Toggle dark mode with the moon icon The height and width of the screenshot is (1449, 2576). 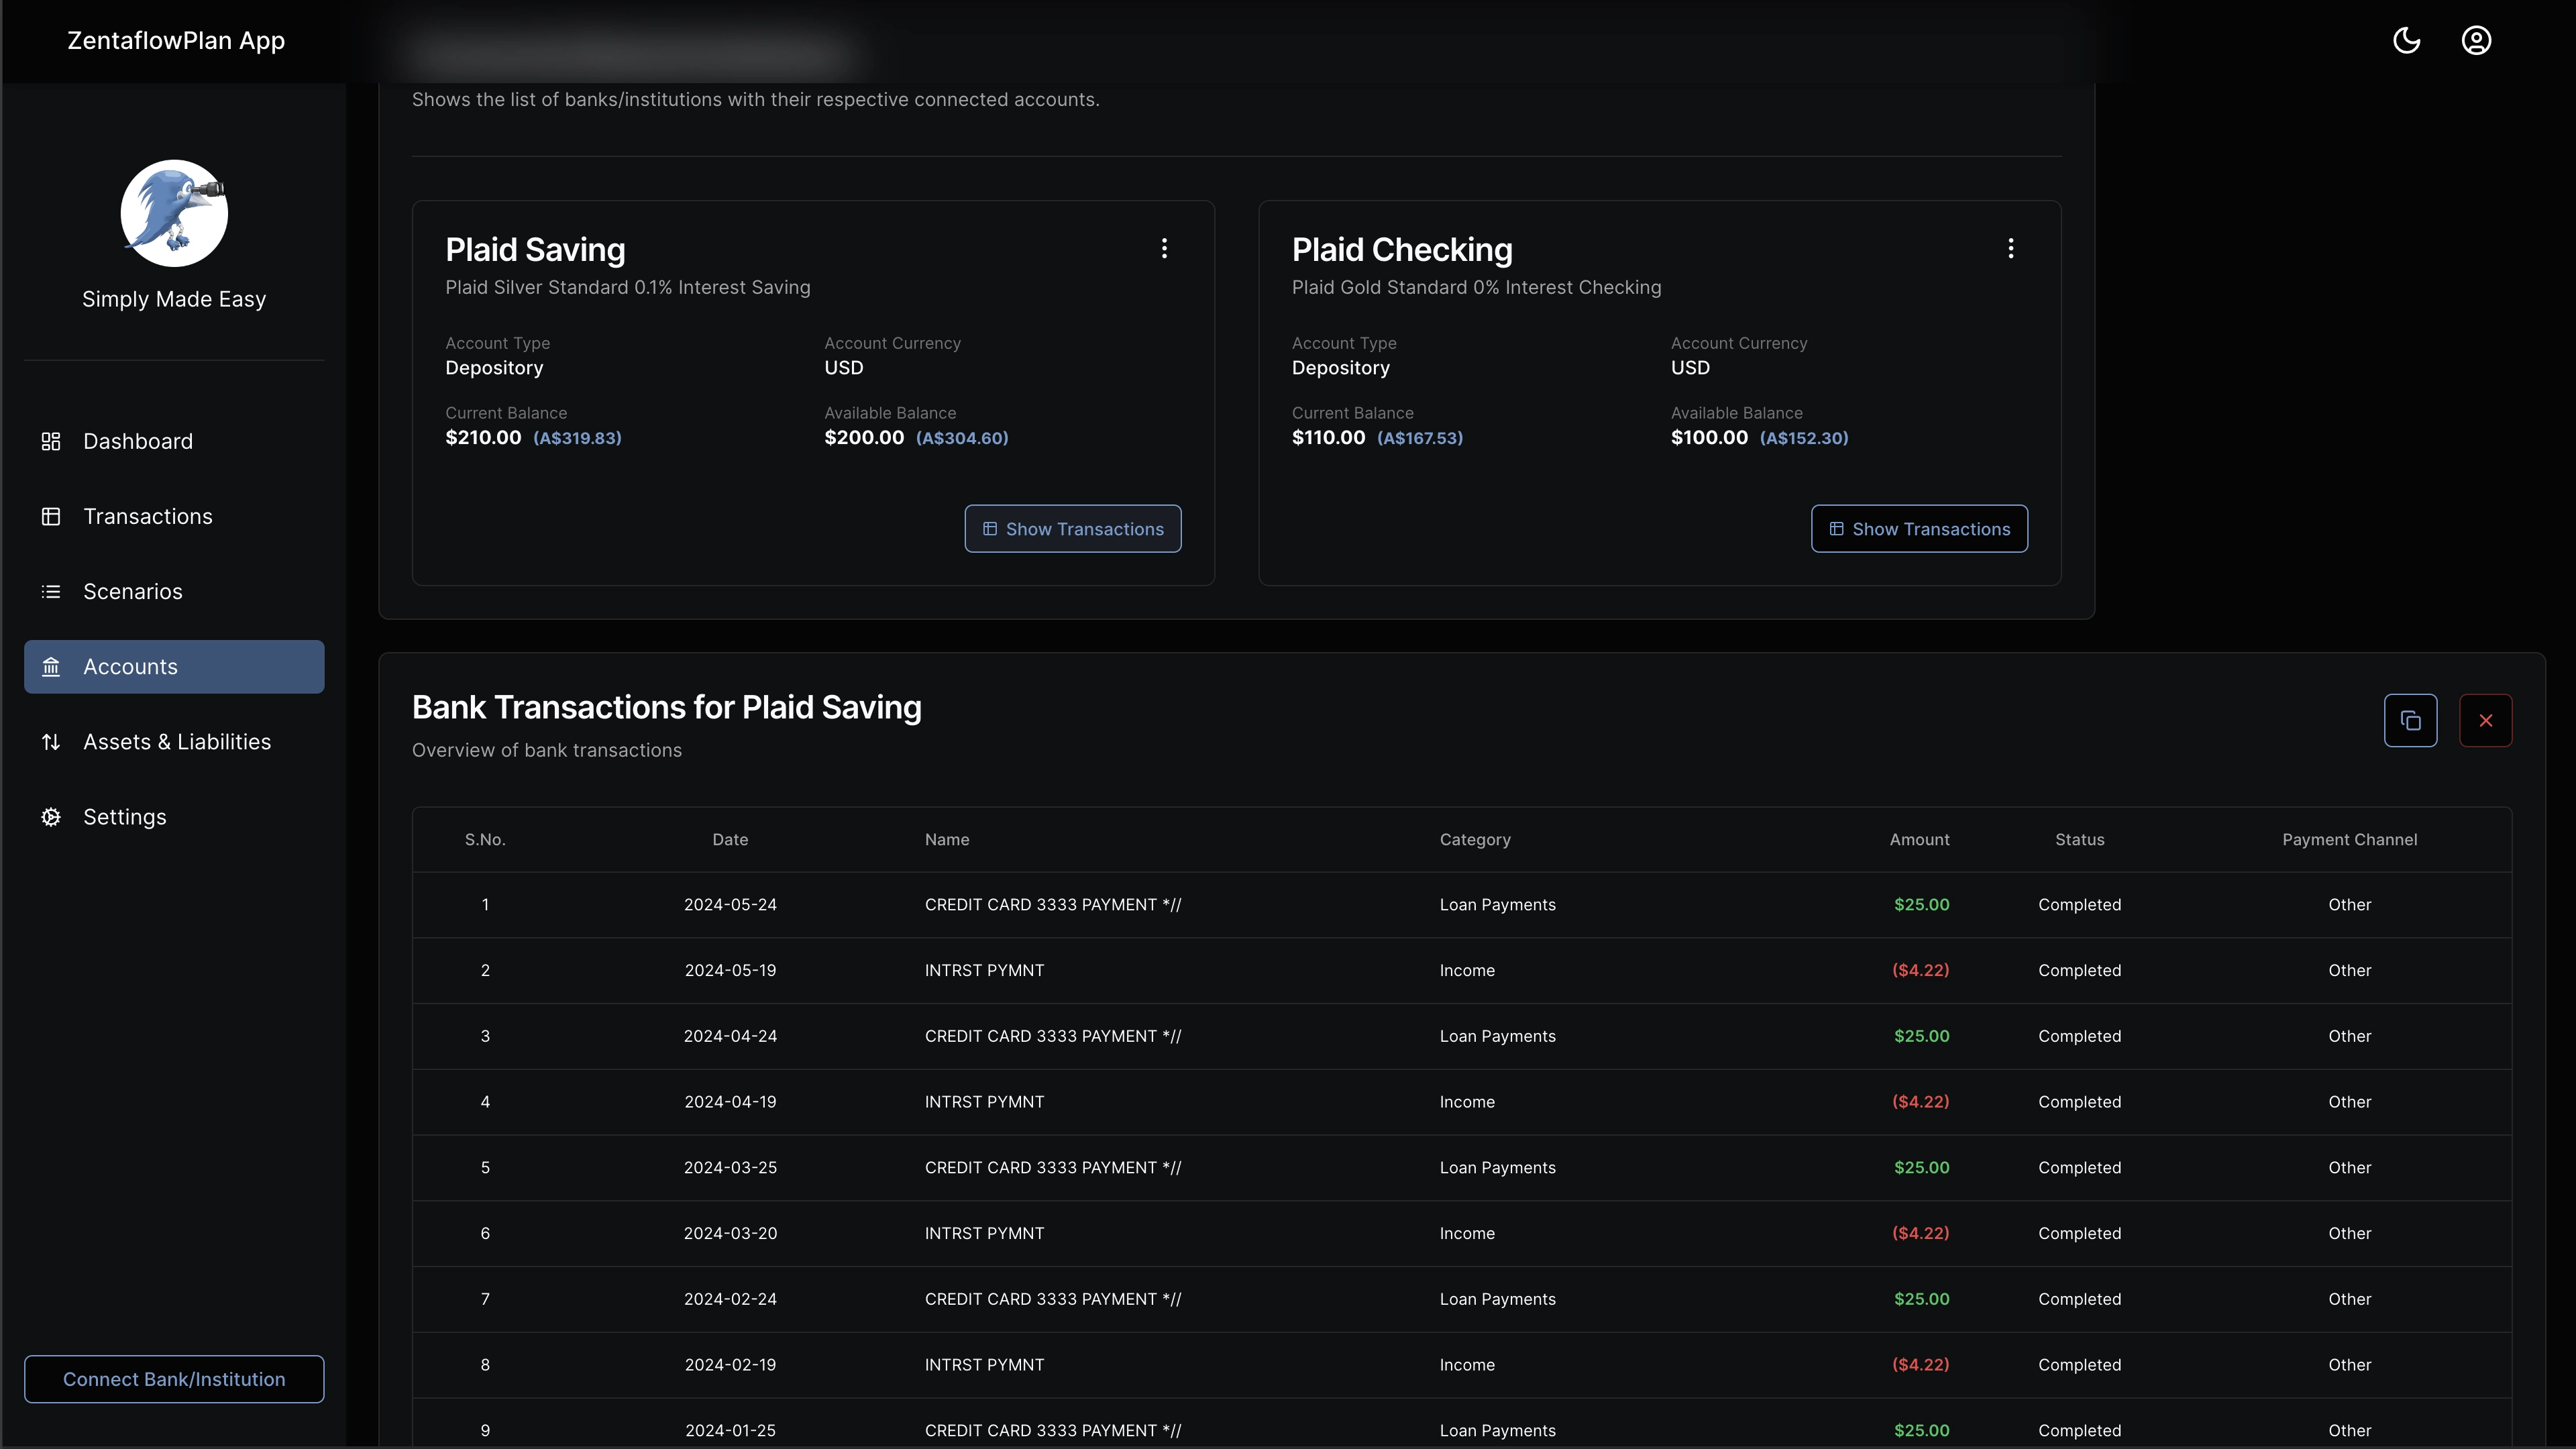point(2407,40)
